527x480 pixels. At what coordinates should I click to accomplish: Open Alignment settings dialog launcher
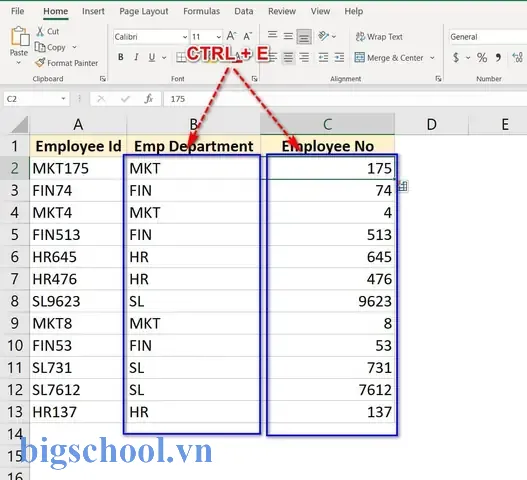coord(438,79)
